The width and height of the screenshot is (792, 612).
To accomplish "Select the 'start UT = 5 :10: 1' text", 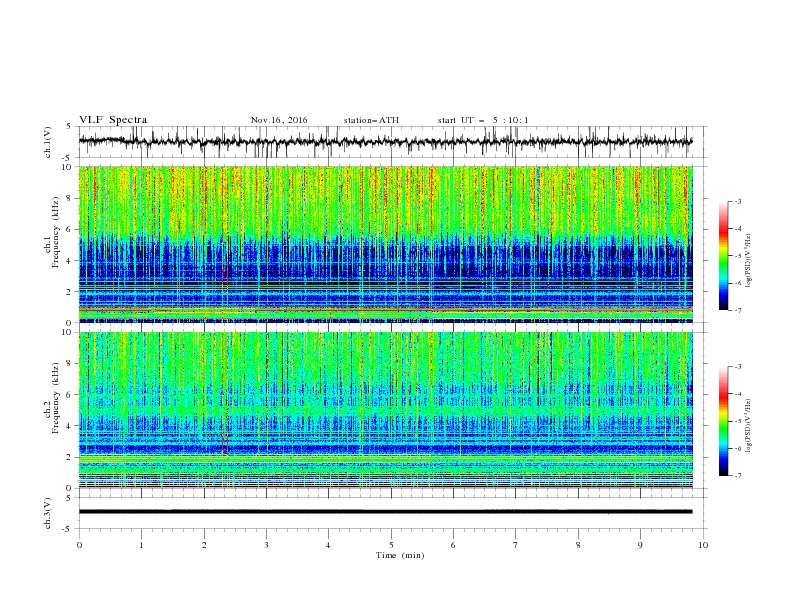I will point(483,120).
